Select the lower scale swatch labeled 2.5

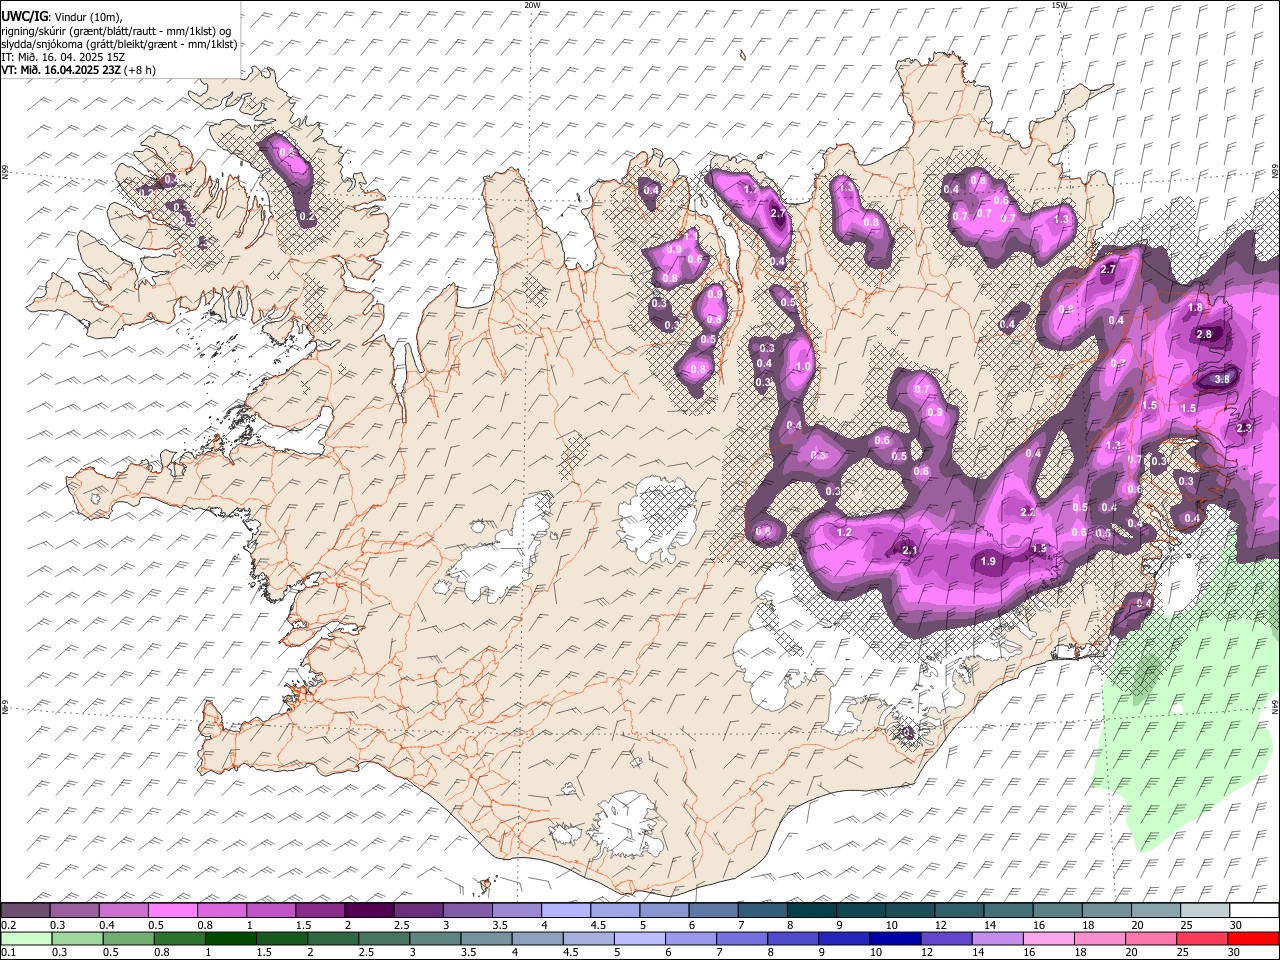click(383, 938)
